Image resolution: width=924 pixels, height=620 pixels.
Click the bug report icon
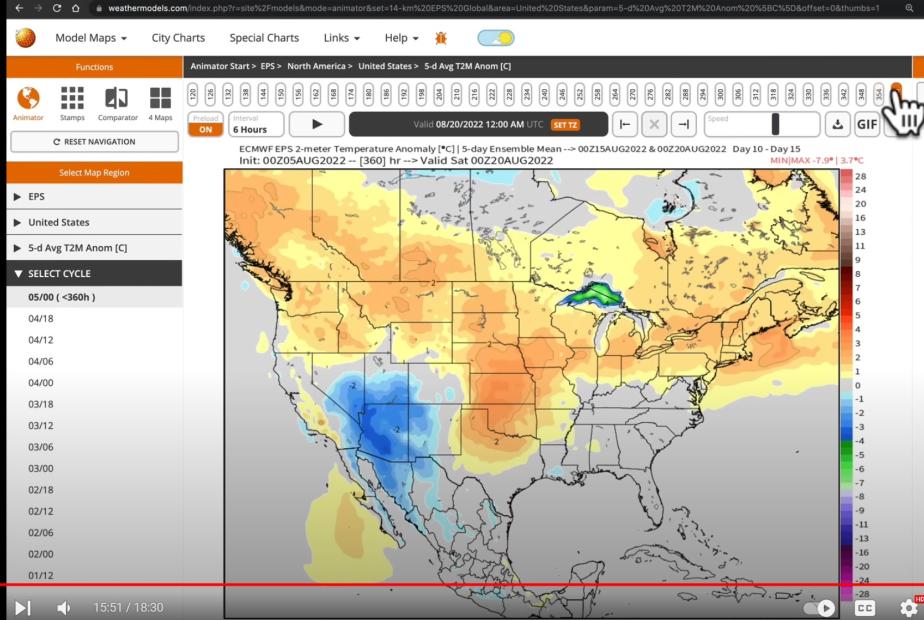pyautogui.click(x=441, y=38)
